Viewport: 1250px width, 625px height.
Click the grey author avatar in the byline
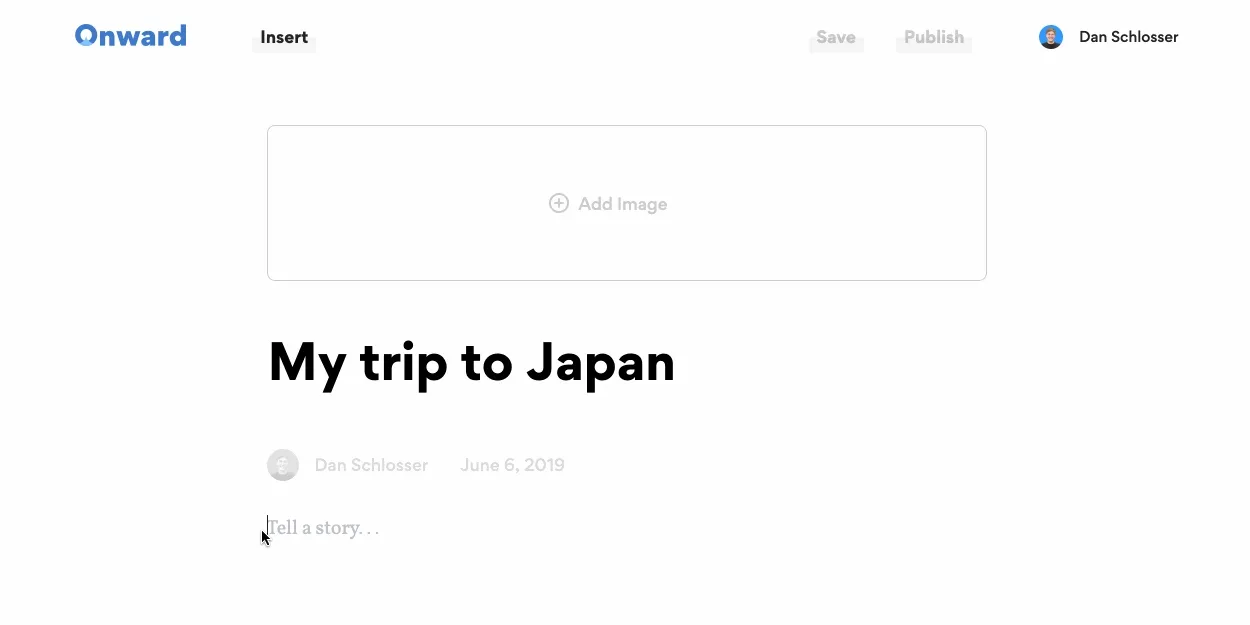click(283, 465)
